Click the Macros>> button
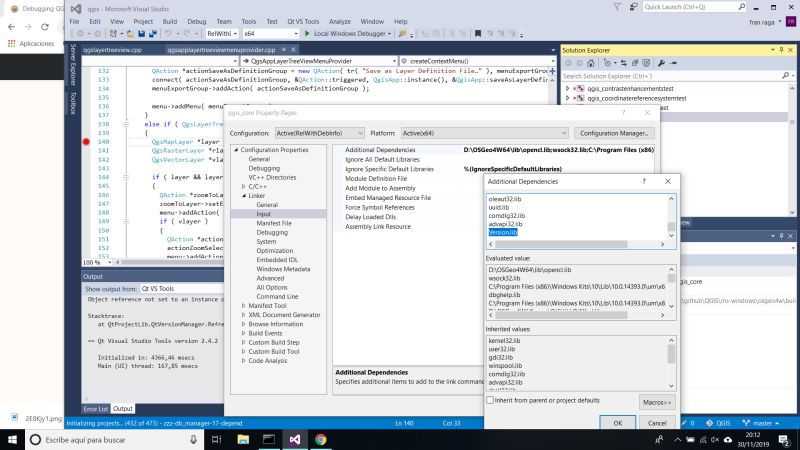Image resolution: width=800 pixels, height=450 pixels. 657,402
